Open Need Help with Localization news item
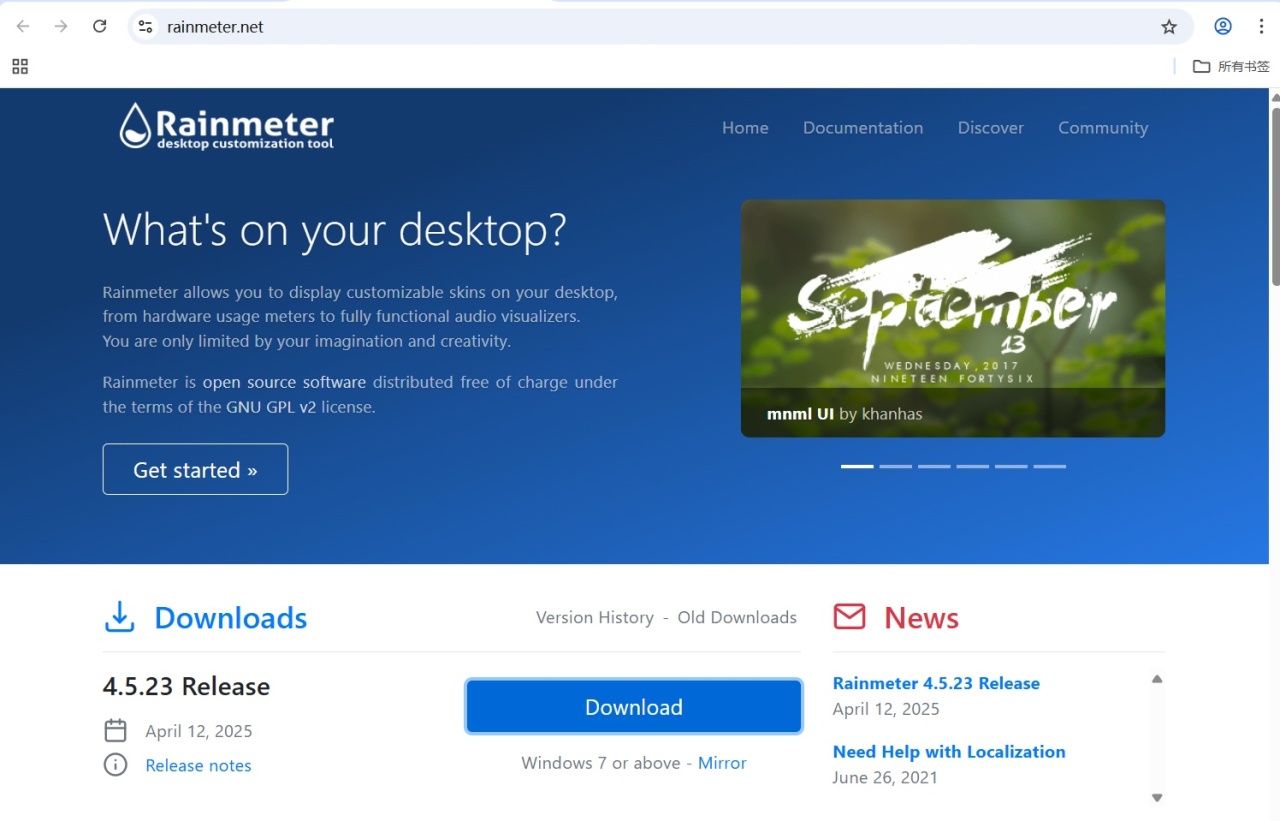 pyautogui.click(x=949, y=752)
